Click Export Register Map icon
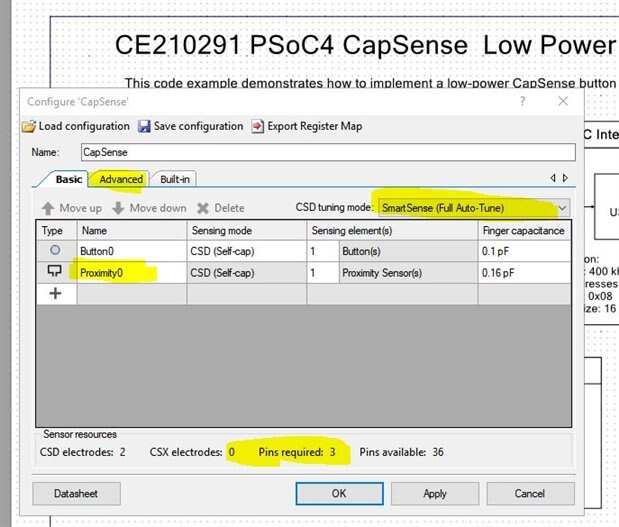This screenshot has width=619, height=527. pos(257,126)
